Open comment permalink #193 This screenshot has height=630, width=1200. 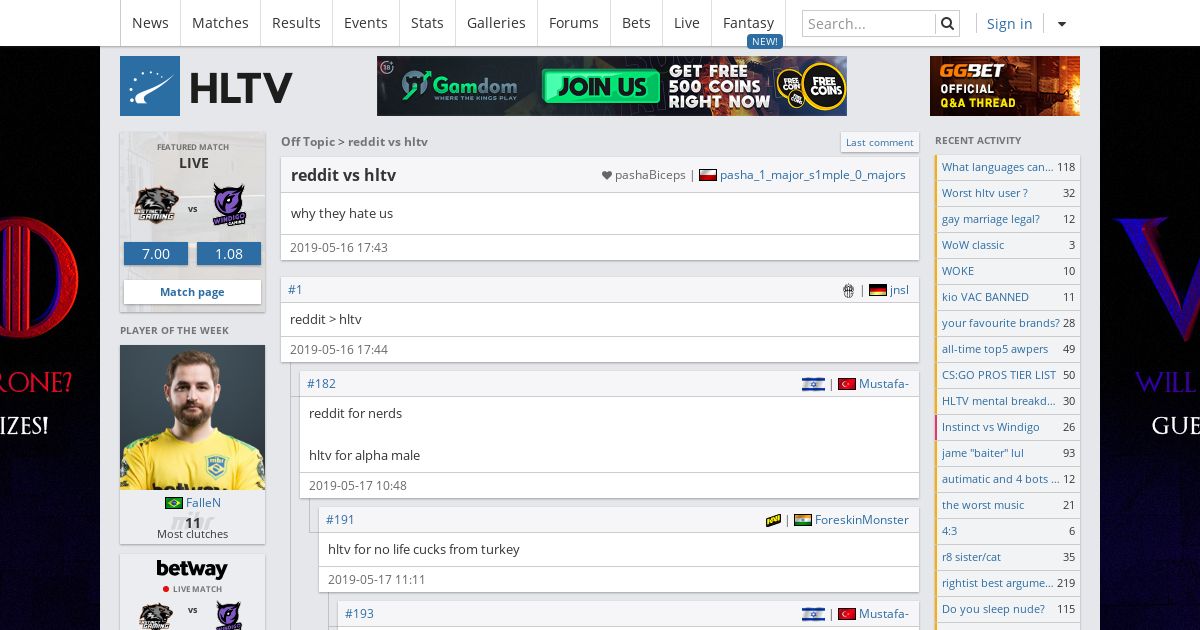[x=359, y=614]
